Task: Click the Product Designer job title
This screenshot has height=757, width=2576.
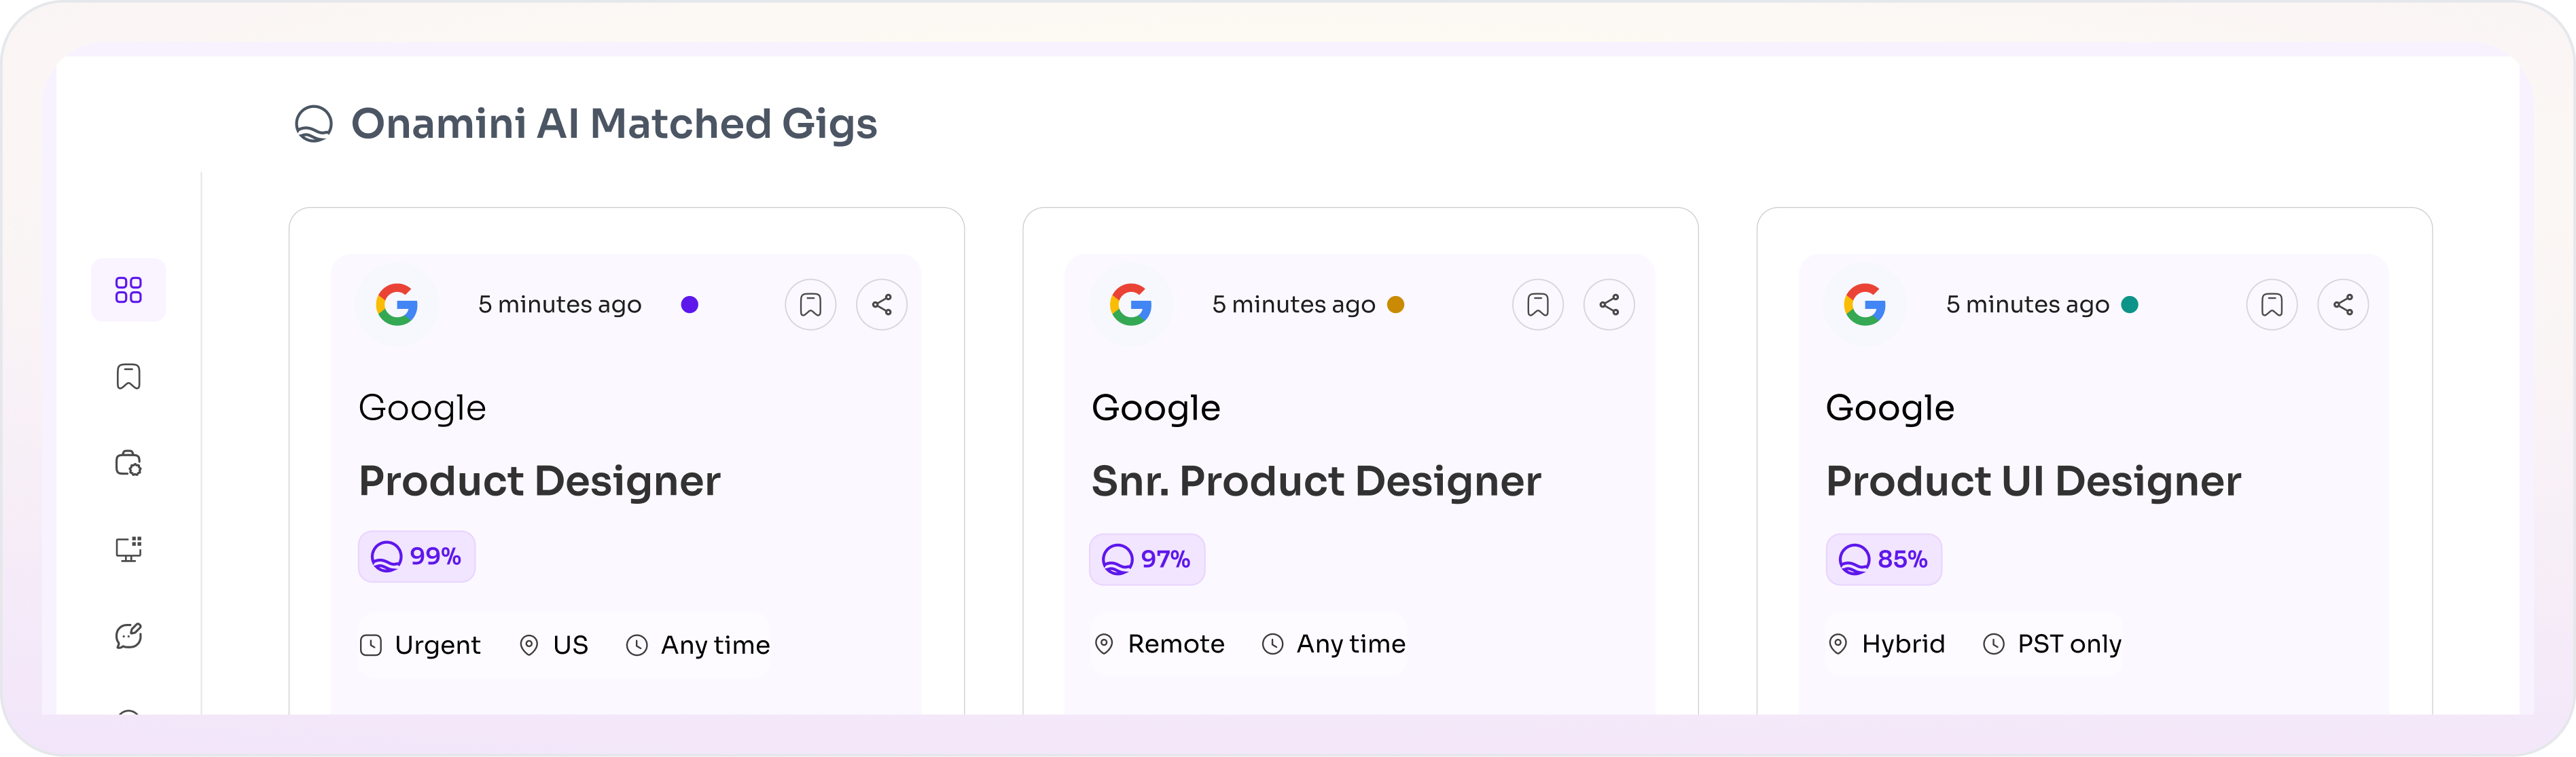Action: click(539, 482)
